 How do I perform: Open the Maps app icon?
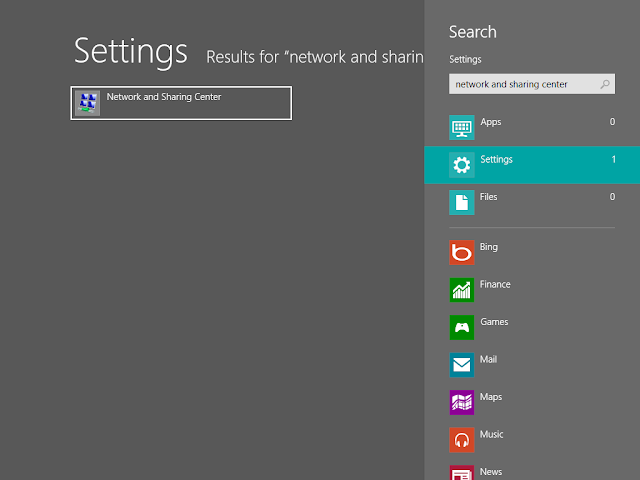pos(462,402)
